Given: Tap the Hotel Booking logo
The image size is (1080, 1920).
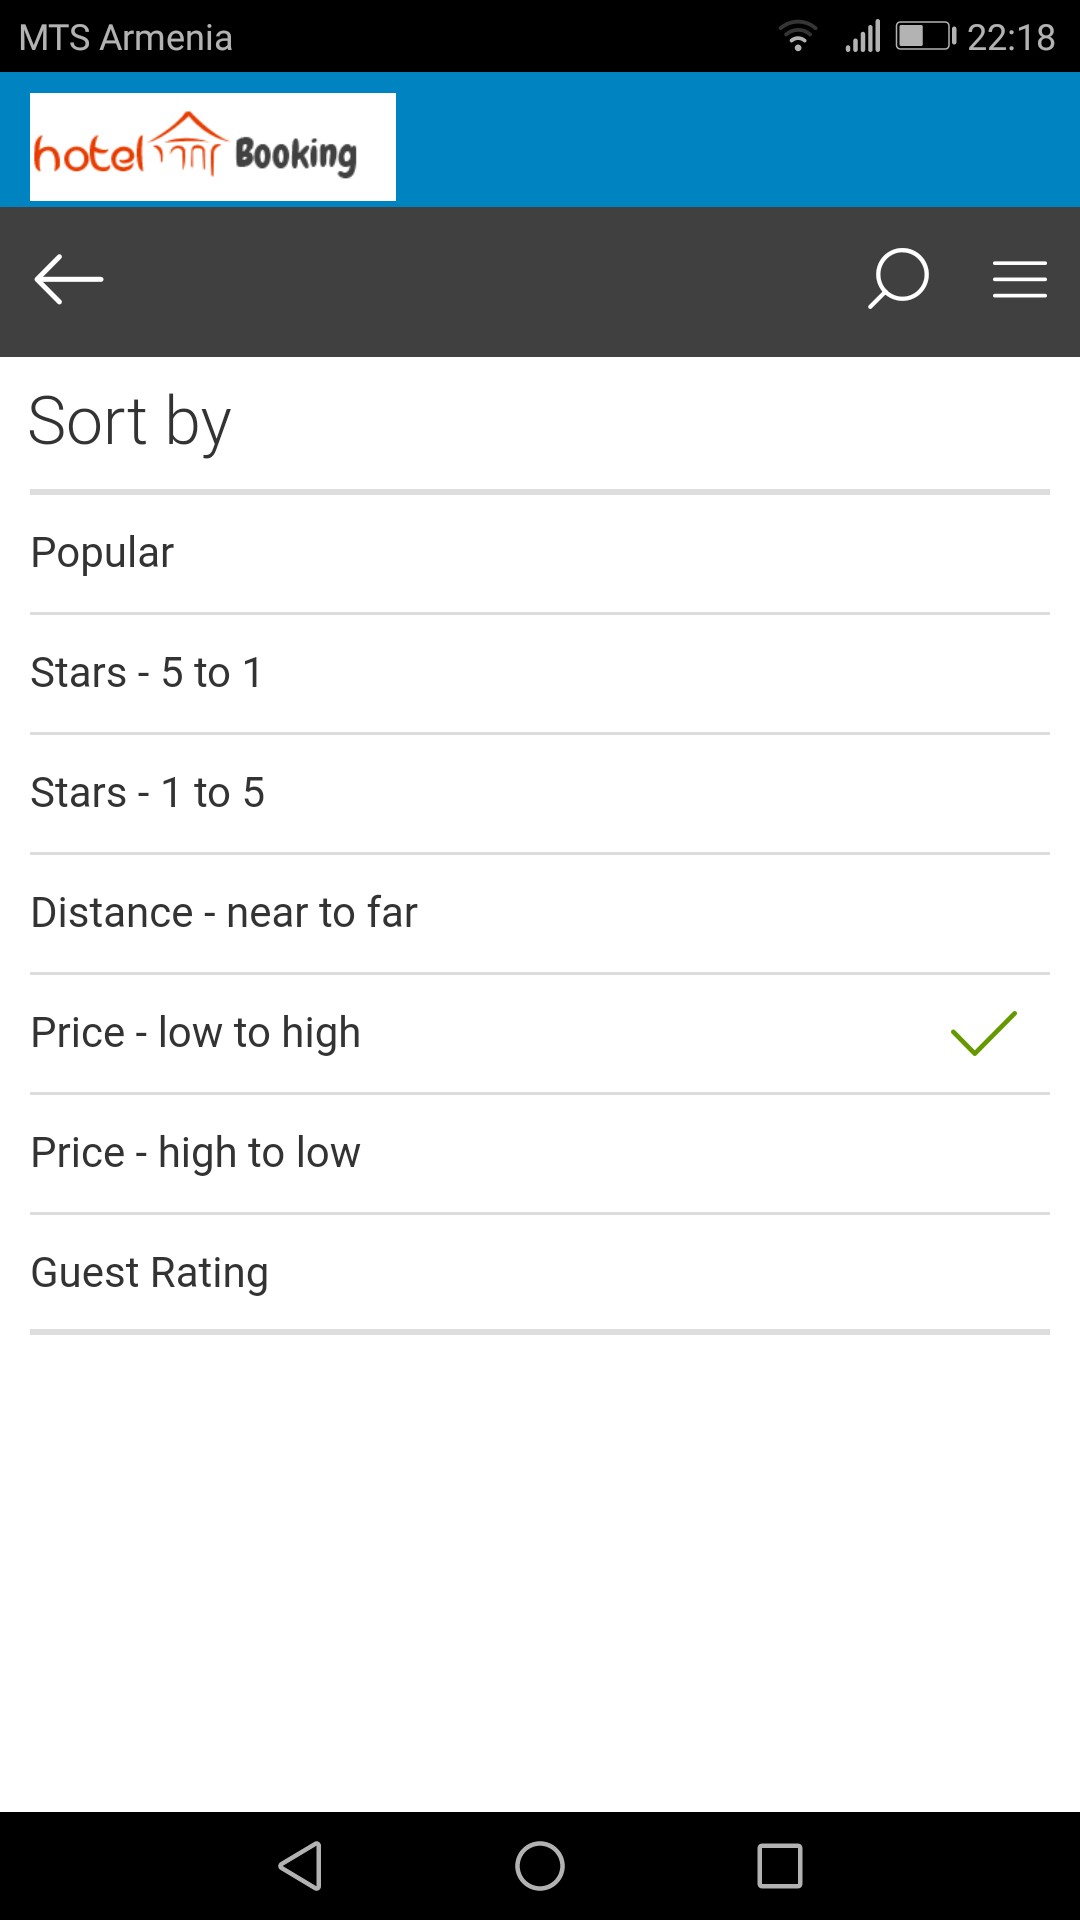Looking at the screenshot, I should pyautogui.click(x=213, y=147).
